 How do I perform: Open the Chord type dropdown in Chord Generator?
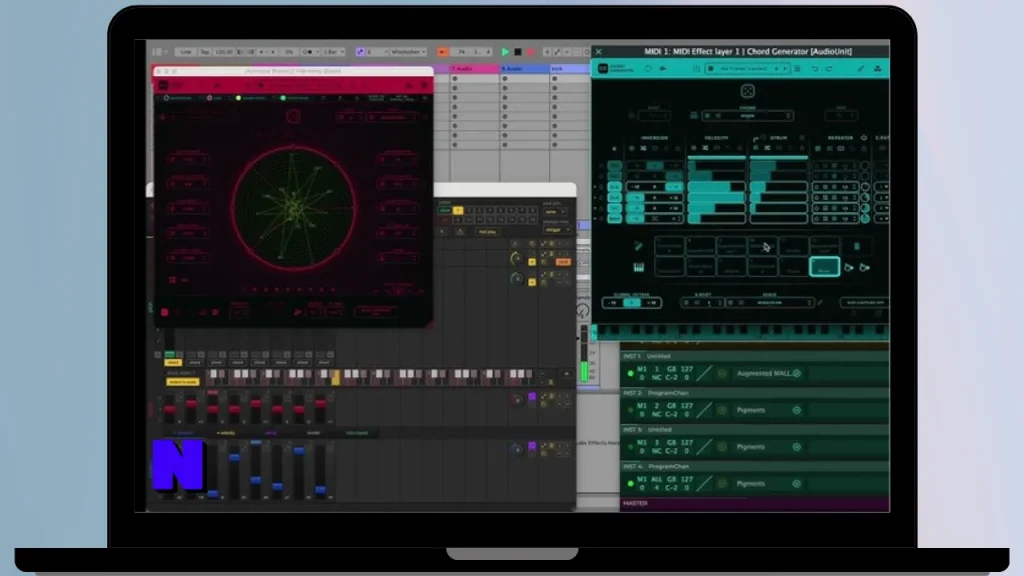[x=748, y=116]
